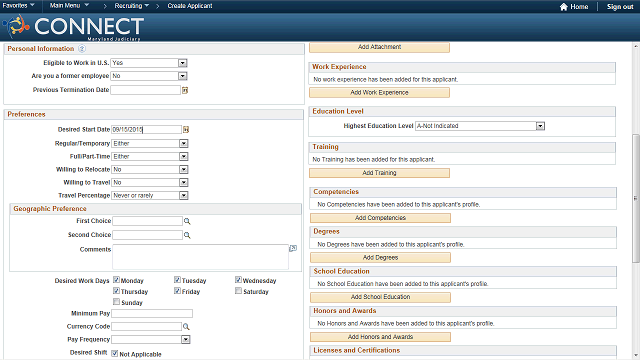Expand the Comments box pop-out icon
The width and height of the screenshot is (640, 360).
pyautogui.click(x=293, y=248)
